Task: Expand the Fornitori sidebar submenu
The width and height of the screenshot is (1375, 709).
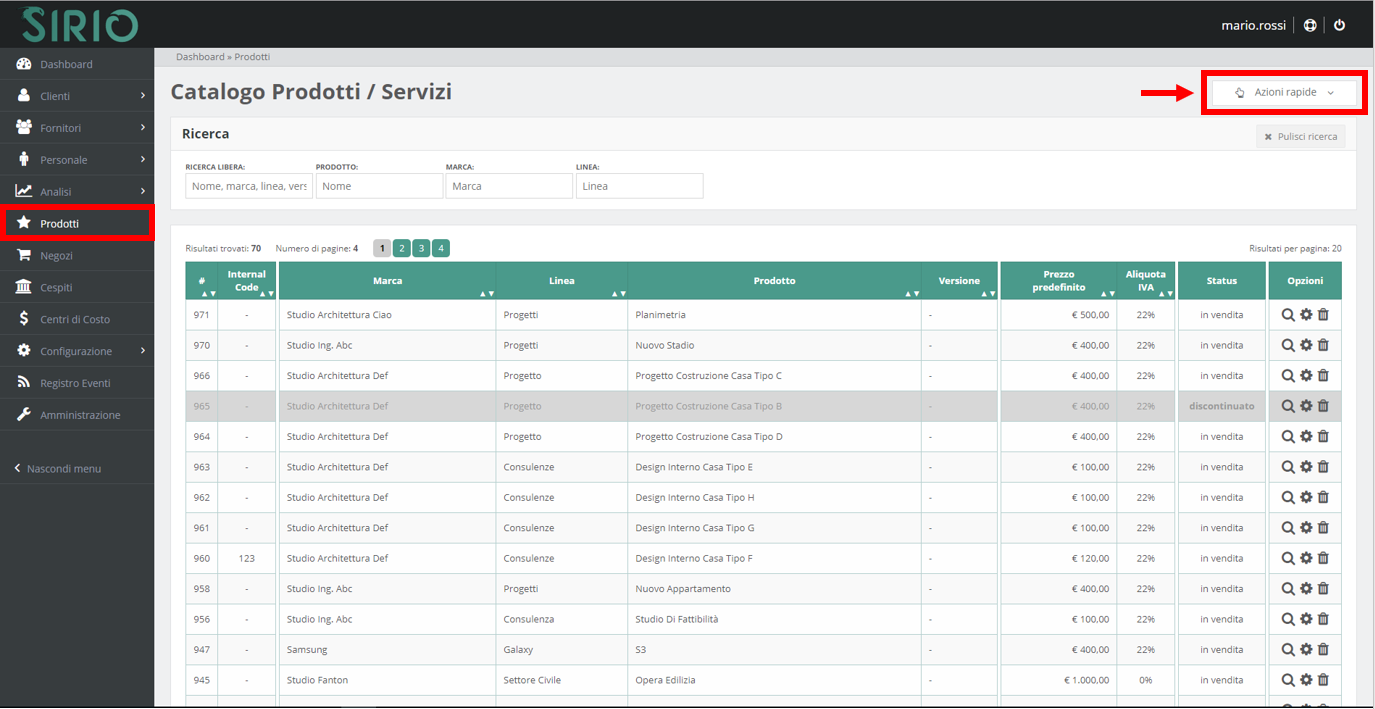Action: 77,128
